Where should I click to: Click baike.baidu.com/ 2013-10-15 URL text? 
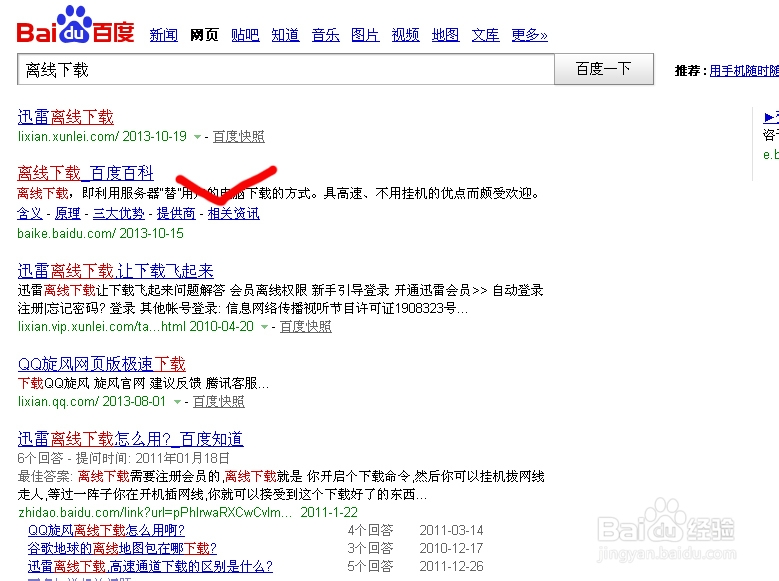[x=100, y=234]
